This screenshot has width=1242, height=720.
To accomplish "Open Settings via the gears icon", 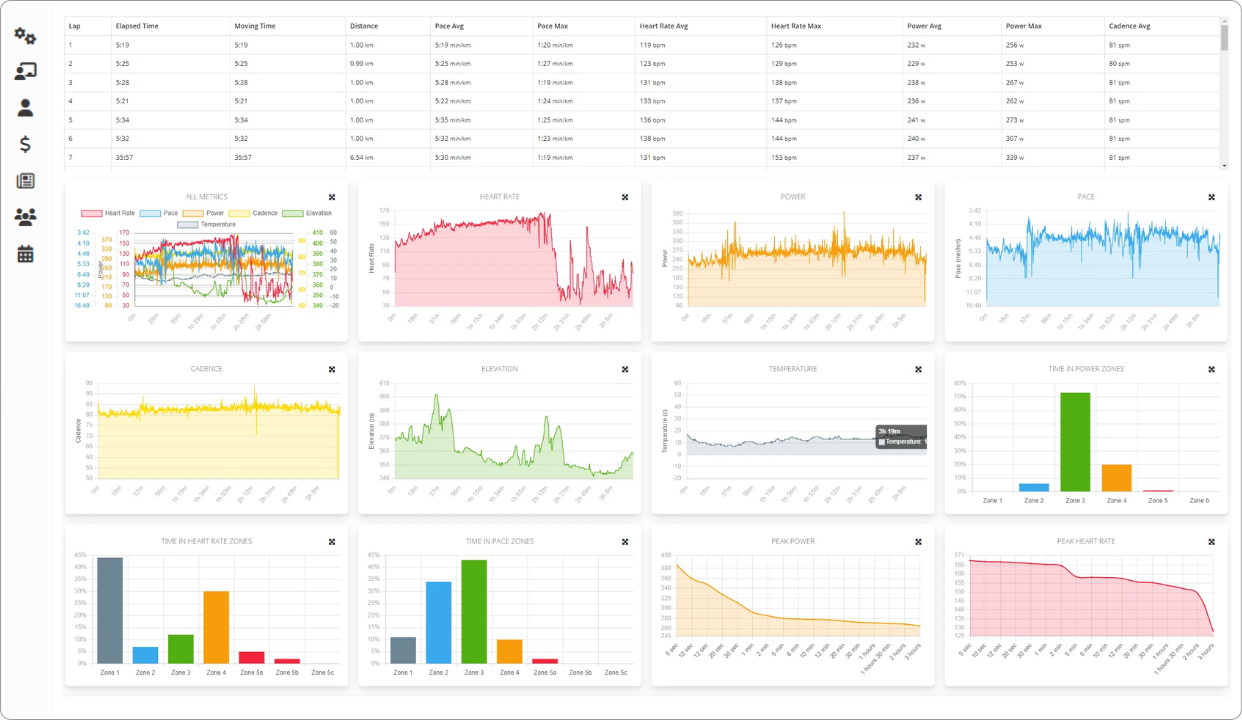I will [25, 35].
